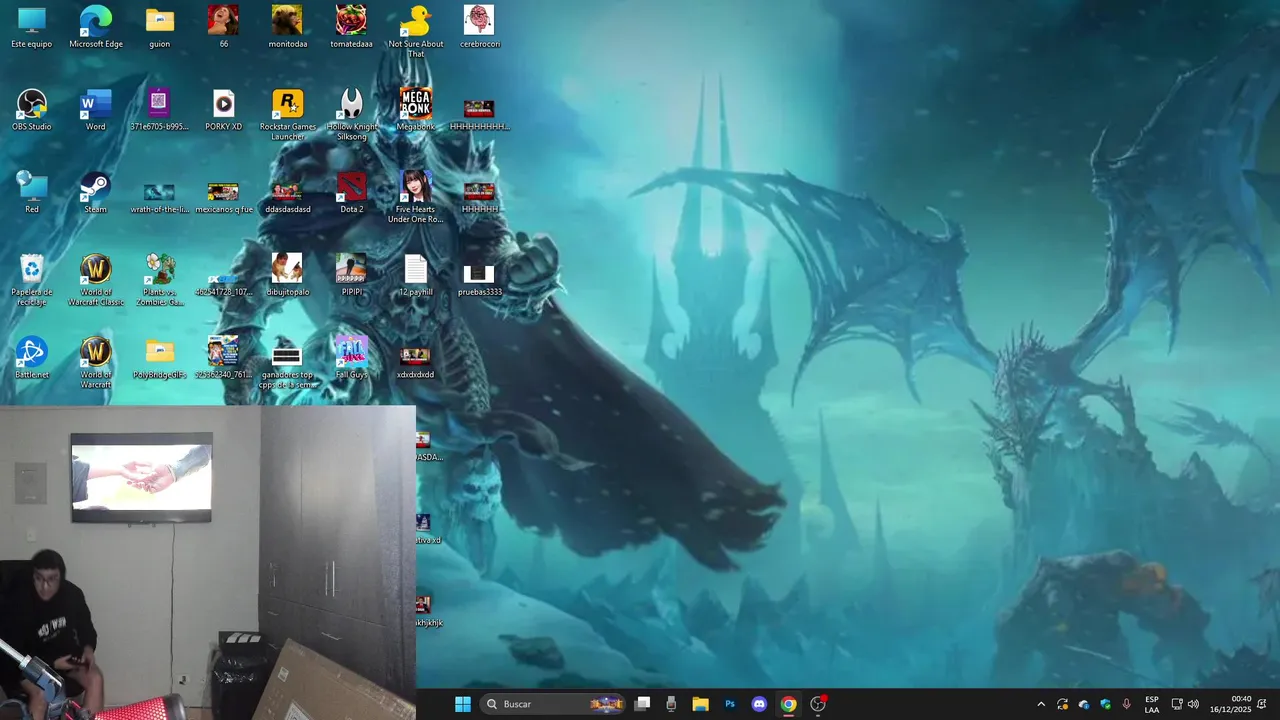Open the volume speaker tray icon
This screenshot has height=720, width=1280.
[x=1193, y=704]
